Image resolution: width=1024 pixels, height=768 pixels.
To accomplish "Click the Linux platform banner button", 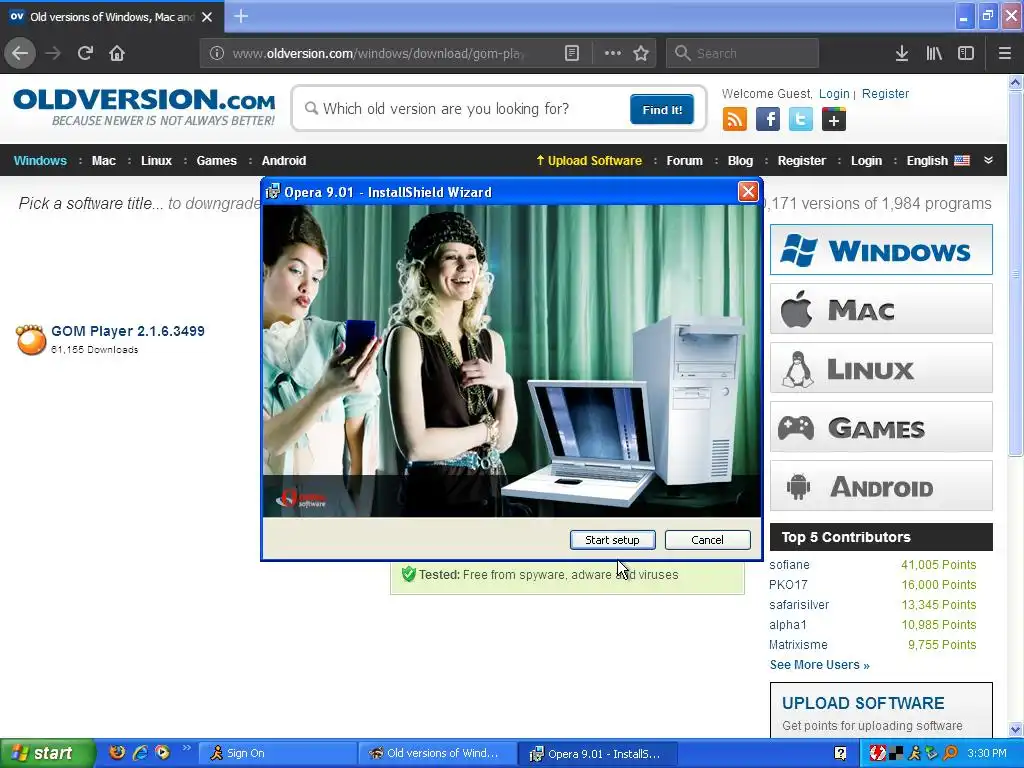I will [x=881, y=368].
